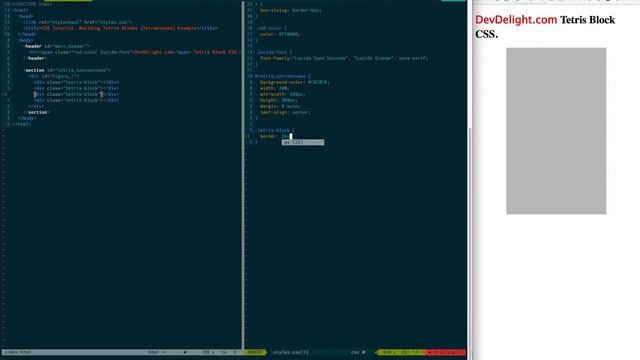Click the .red-color selector line

tap(271, 28)
